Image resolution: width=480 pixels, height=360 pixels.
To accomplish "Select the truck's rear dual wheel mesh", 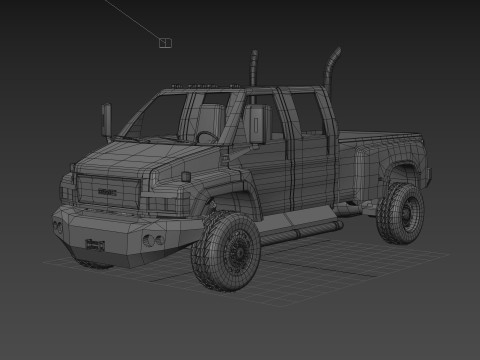I will tap(401, 214).
